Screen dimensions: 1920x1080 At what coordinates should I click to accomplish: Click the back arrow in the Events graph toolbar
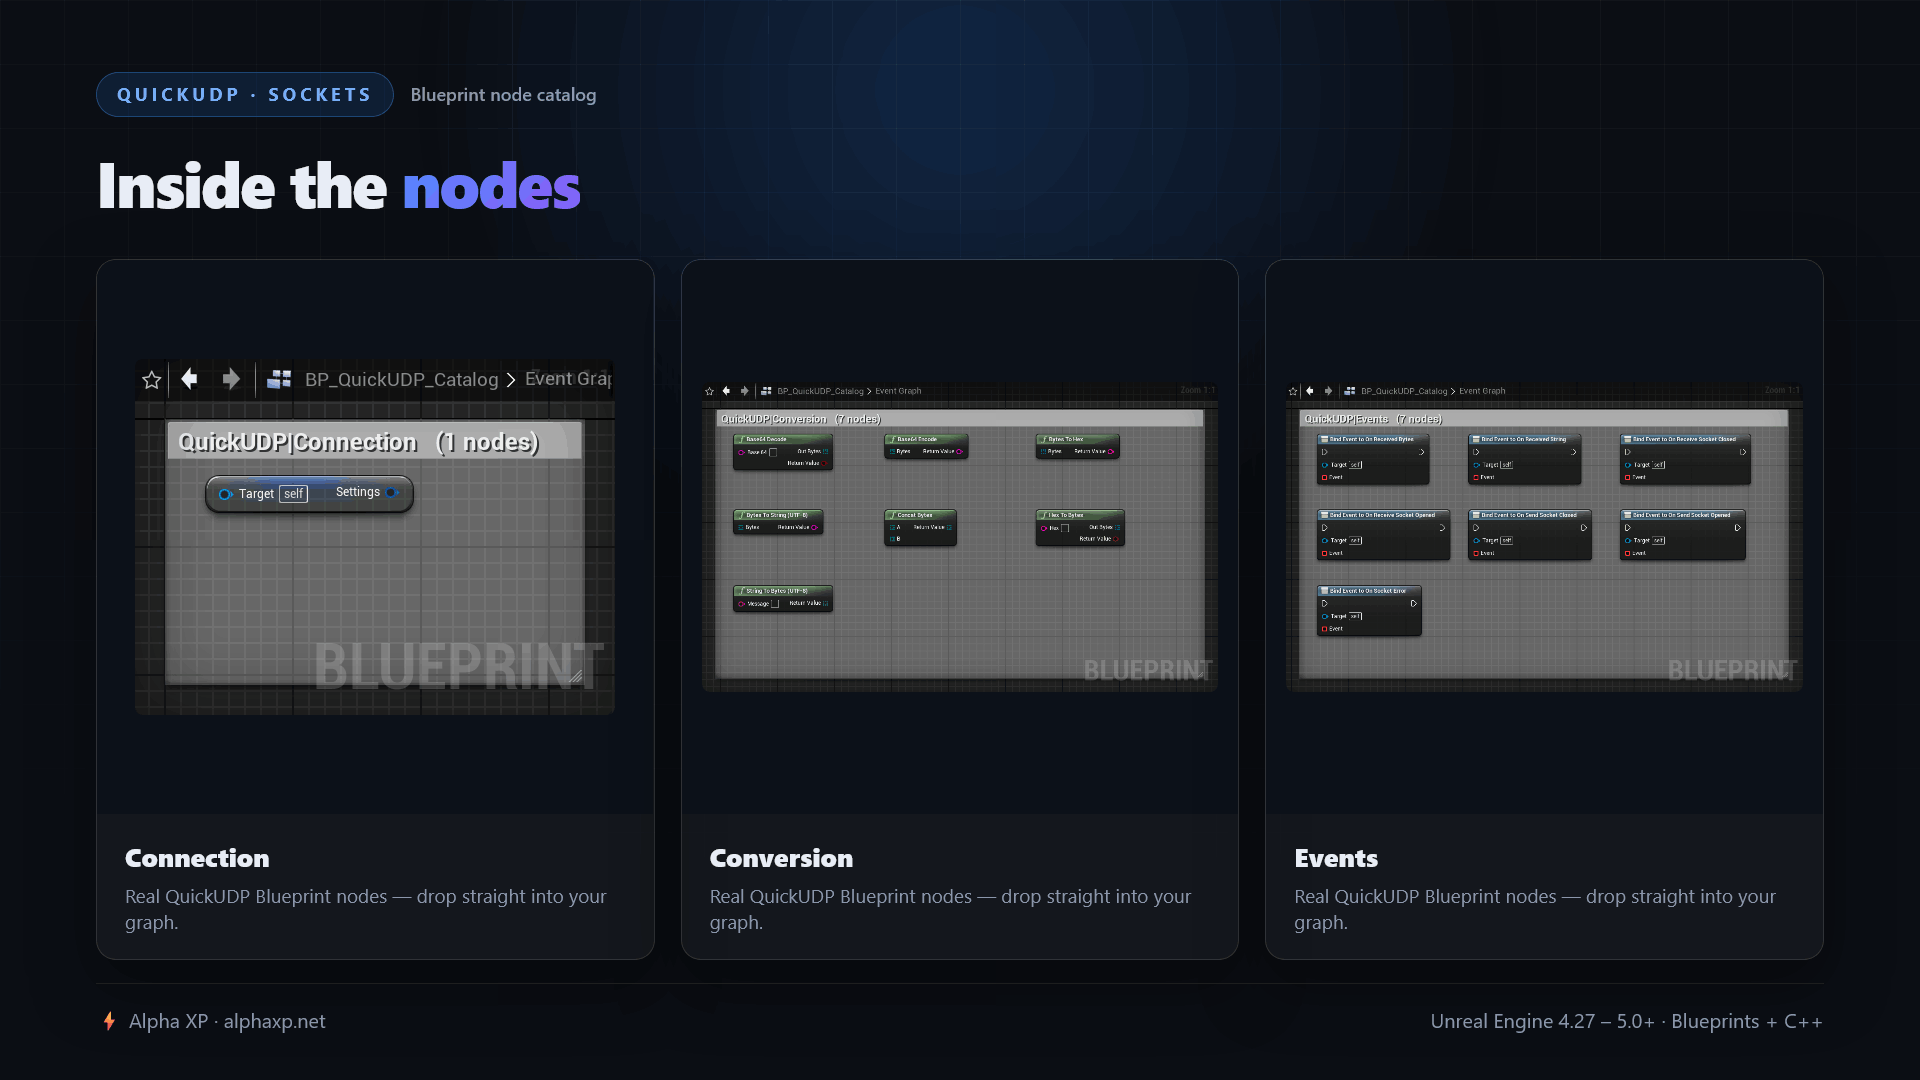[1310, 391]
